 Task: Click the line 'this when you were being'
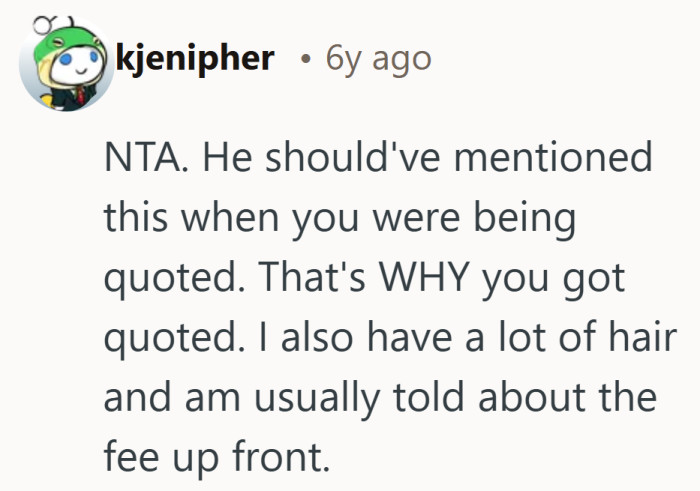coord(340,219)
